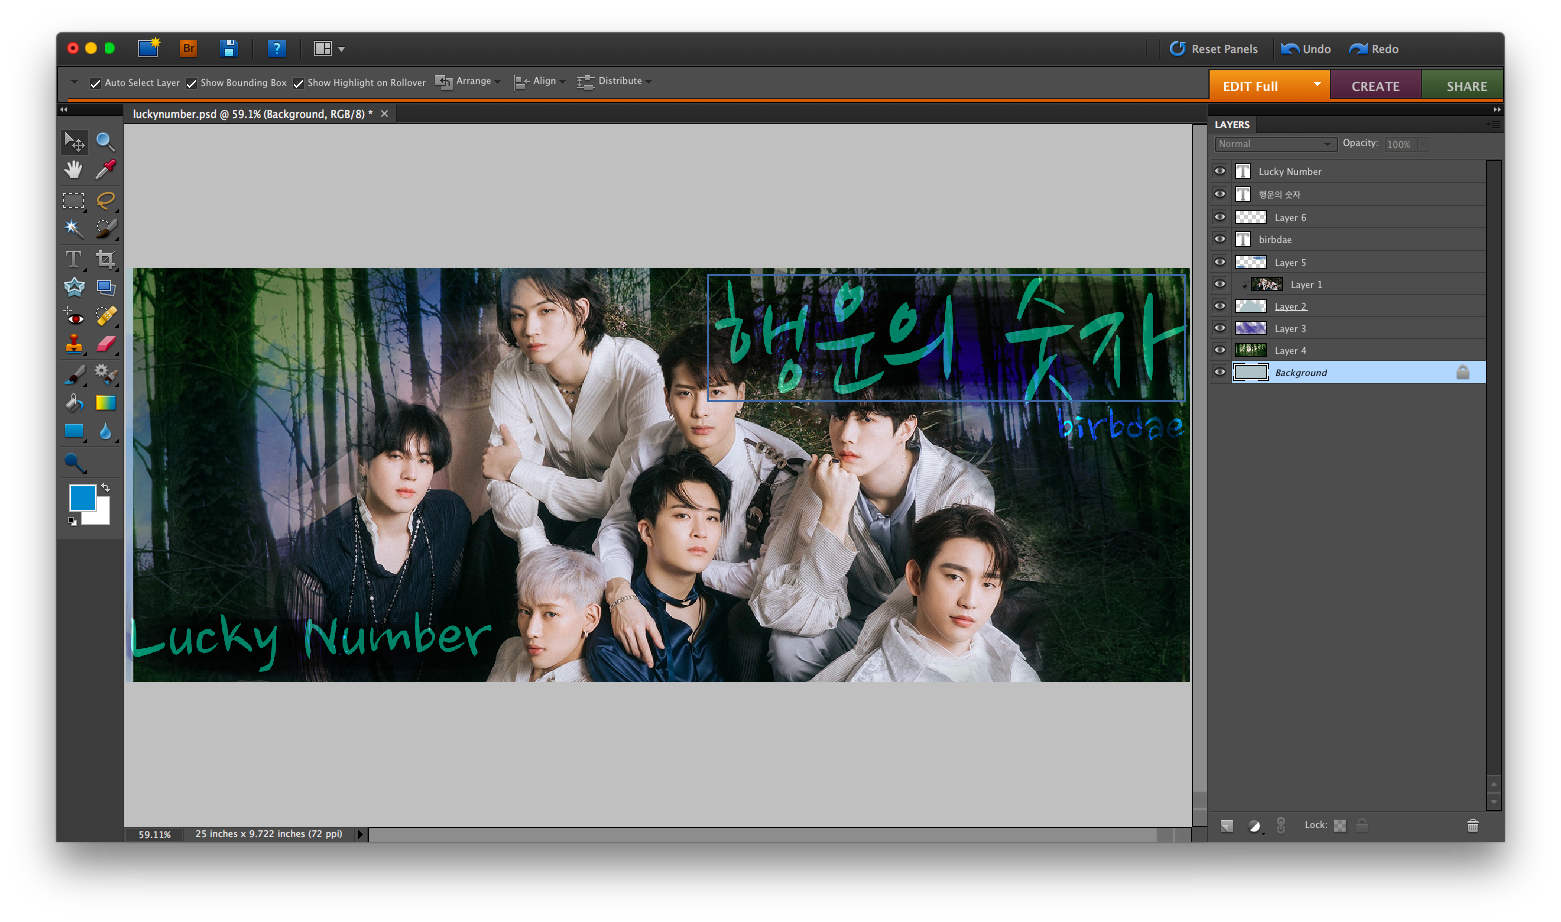Choose the Gradient tool
The height and width of the screenshot is (922, 1561).
[x=105, y=403]
